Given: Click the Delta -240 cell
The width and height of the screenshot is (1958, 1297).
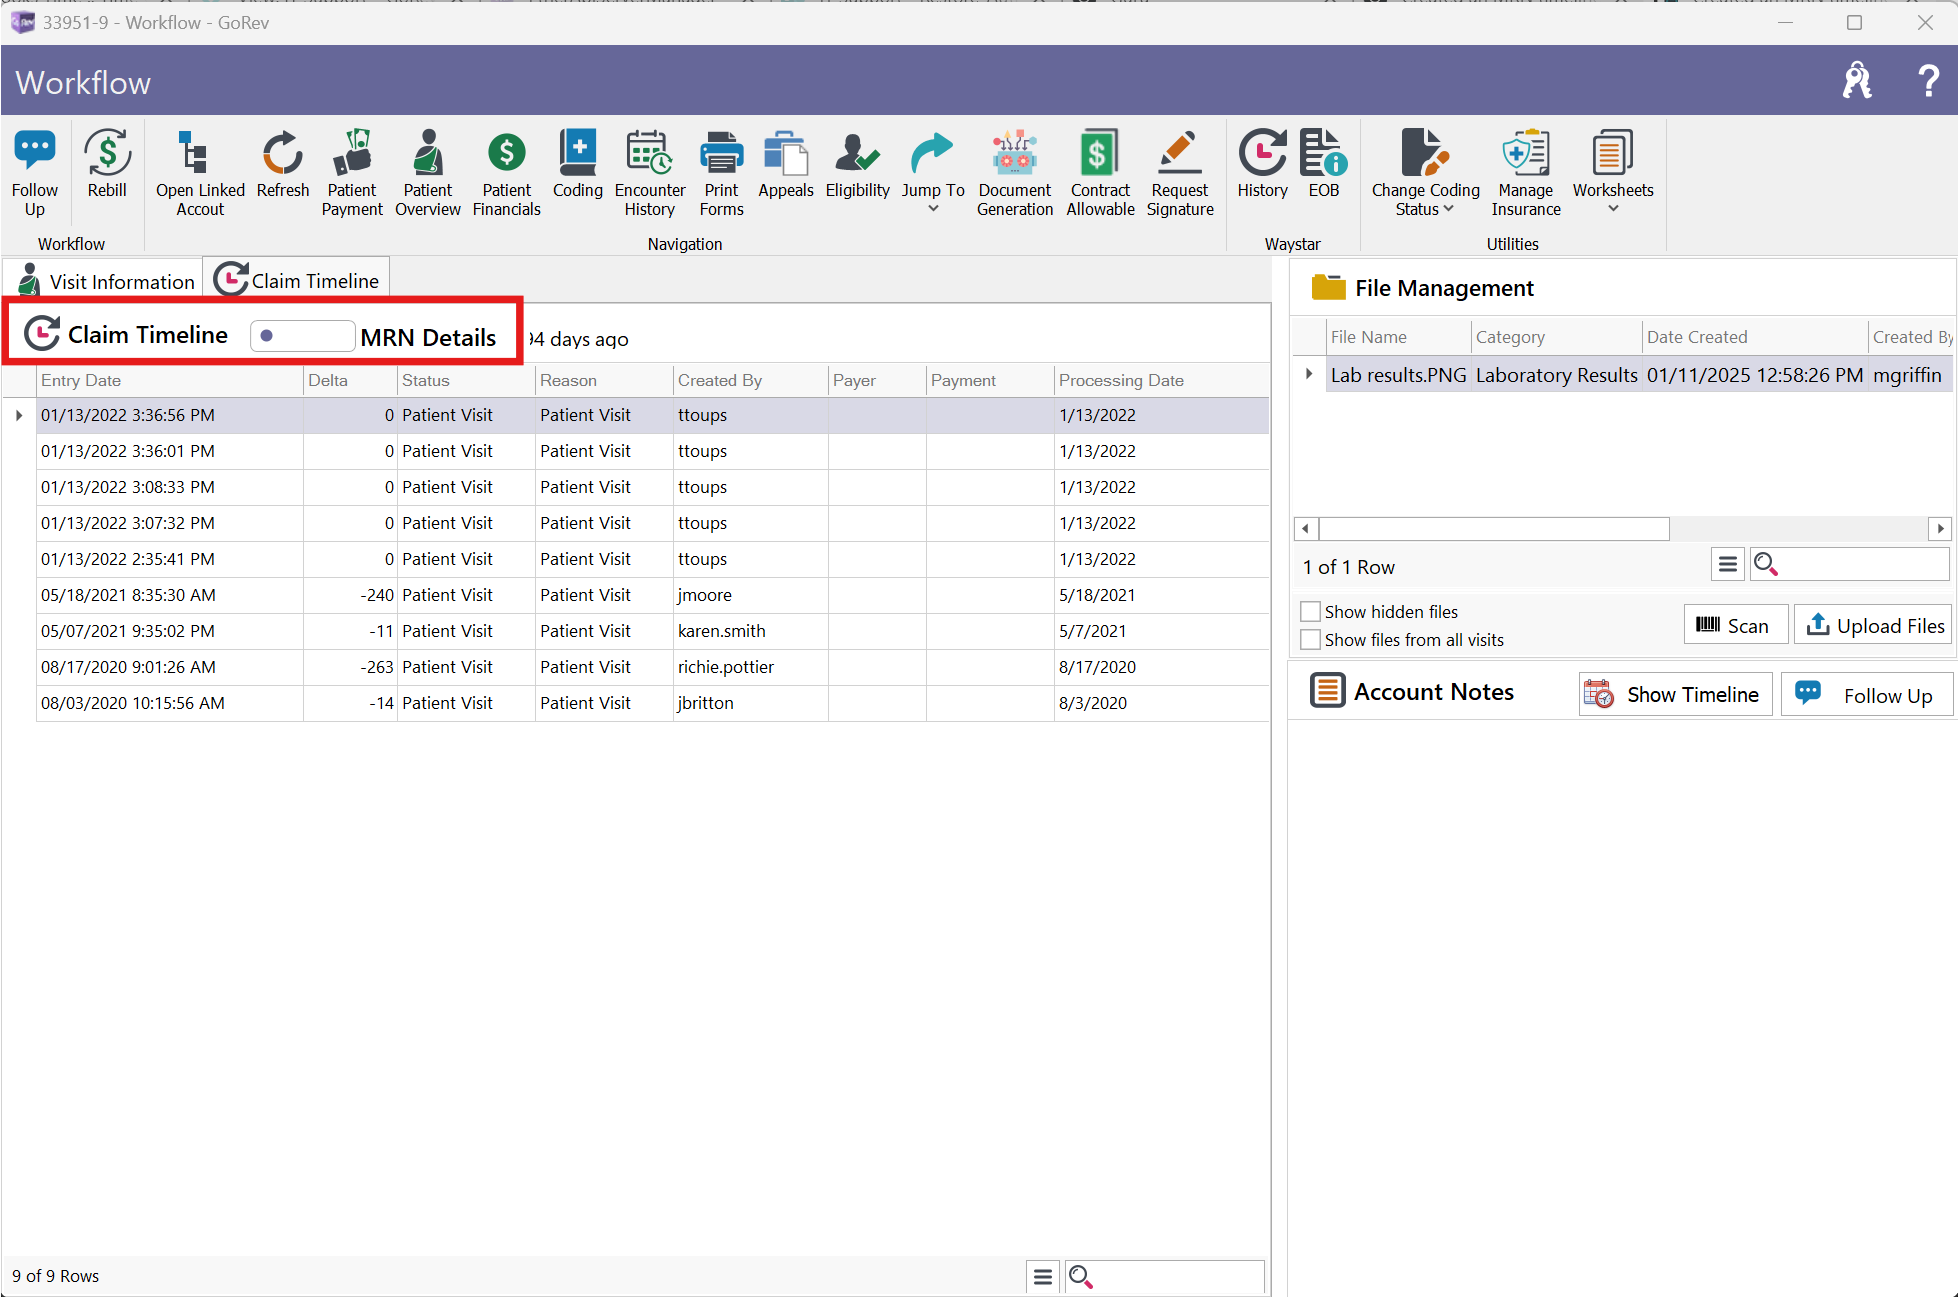Looking at the screenshot, I should click(x=350, y=595).
